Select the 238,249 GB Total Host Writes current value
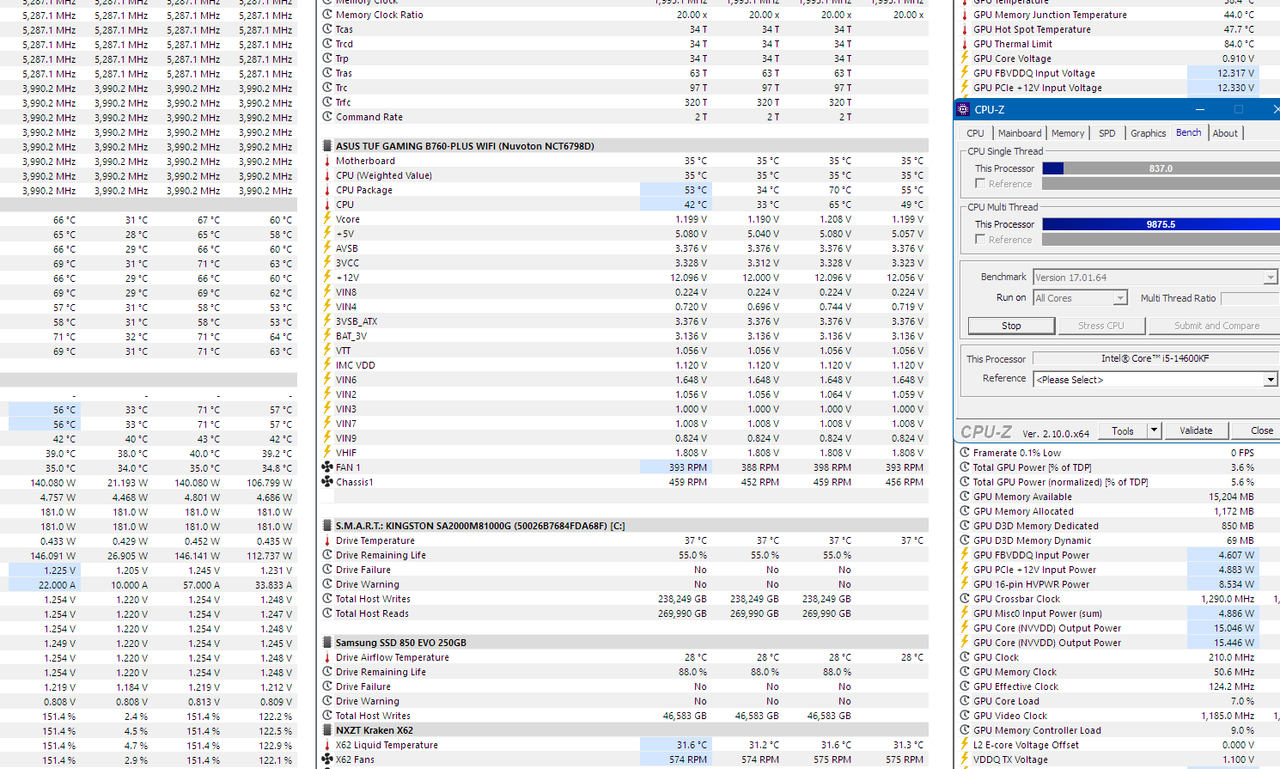 click(x=680, y=599)
